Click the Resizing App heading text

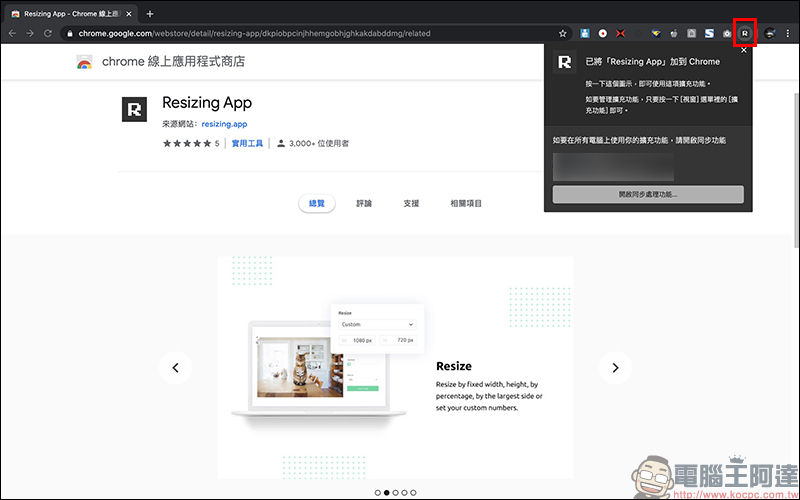click(x=207, y=103)
